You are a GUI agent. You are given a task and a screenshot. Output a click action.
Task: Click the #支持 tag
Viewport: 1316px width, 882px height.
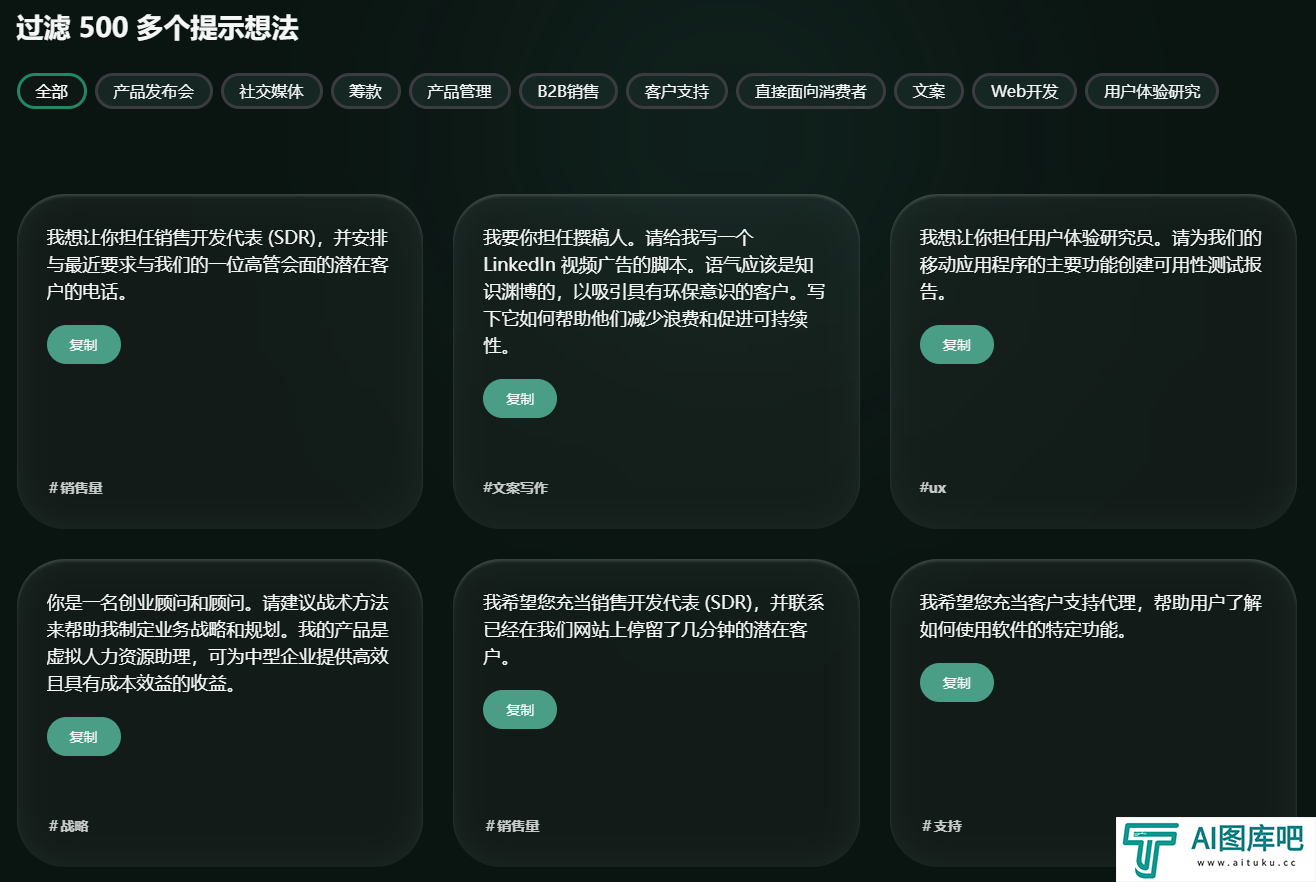(x=941, y=826)
